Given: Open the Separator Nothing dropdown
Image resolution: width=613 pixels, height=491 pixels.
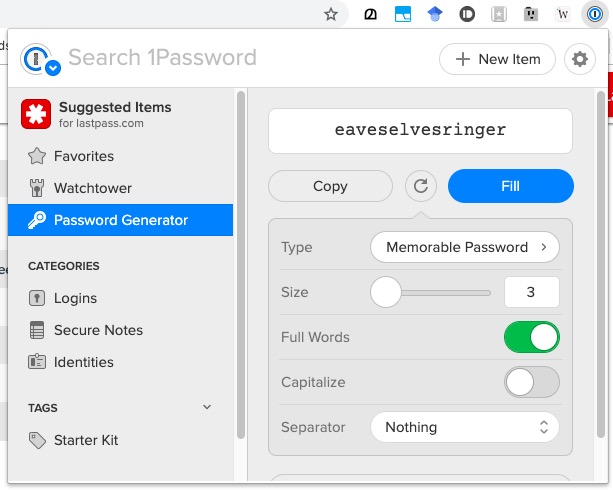Looking at the screenshot, I should 465,427.
